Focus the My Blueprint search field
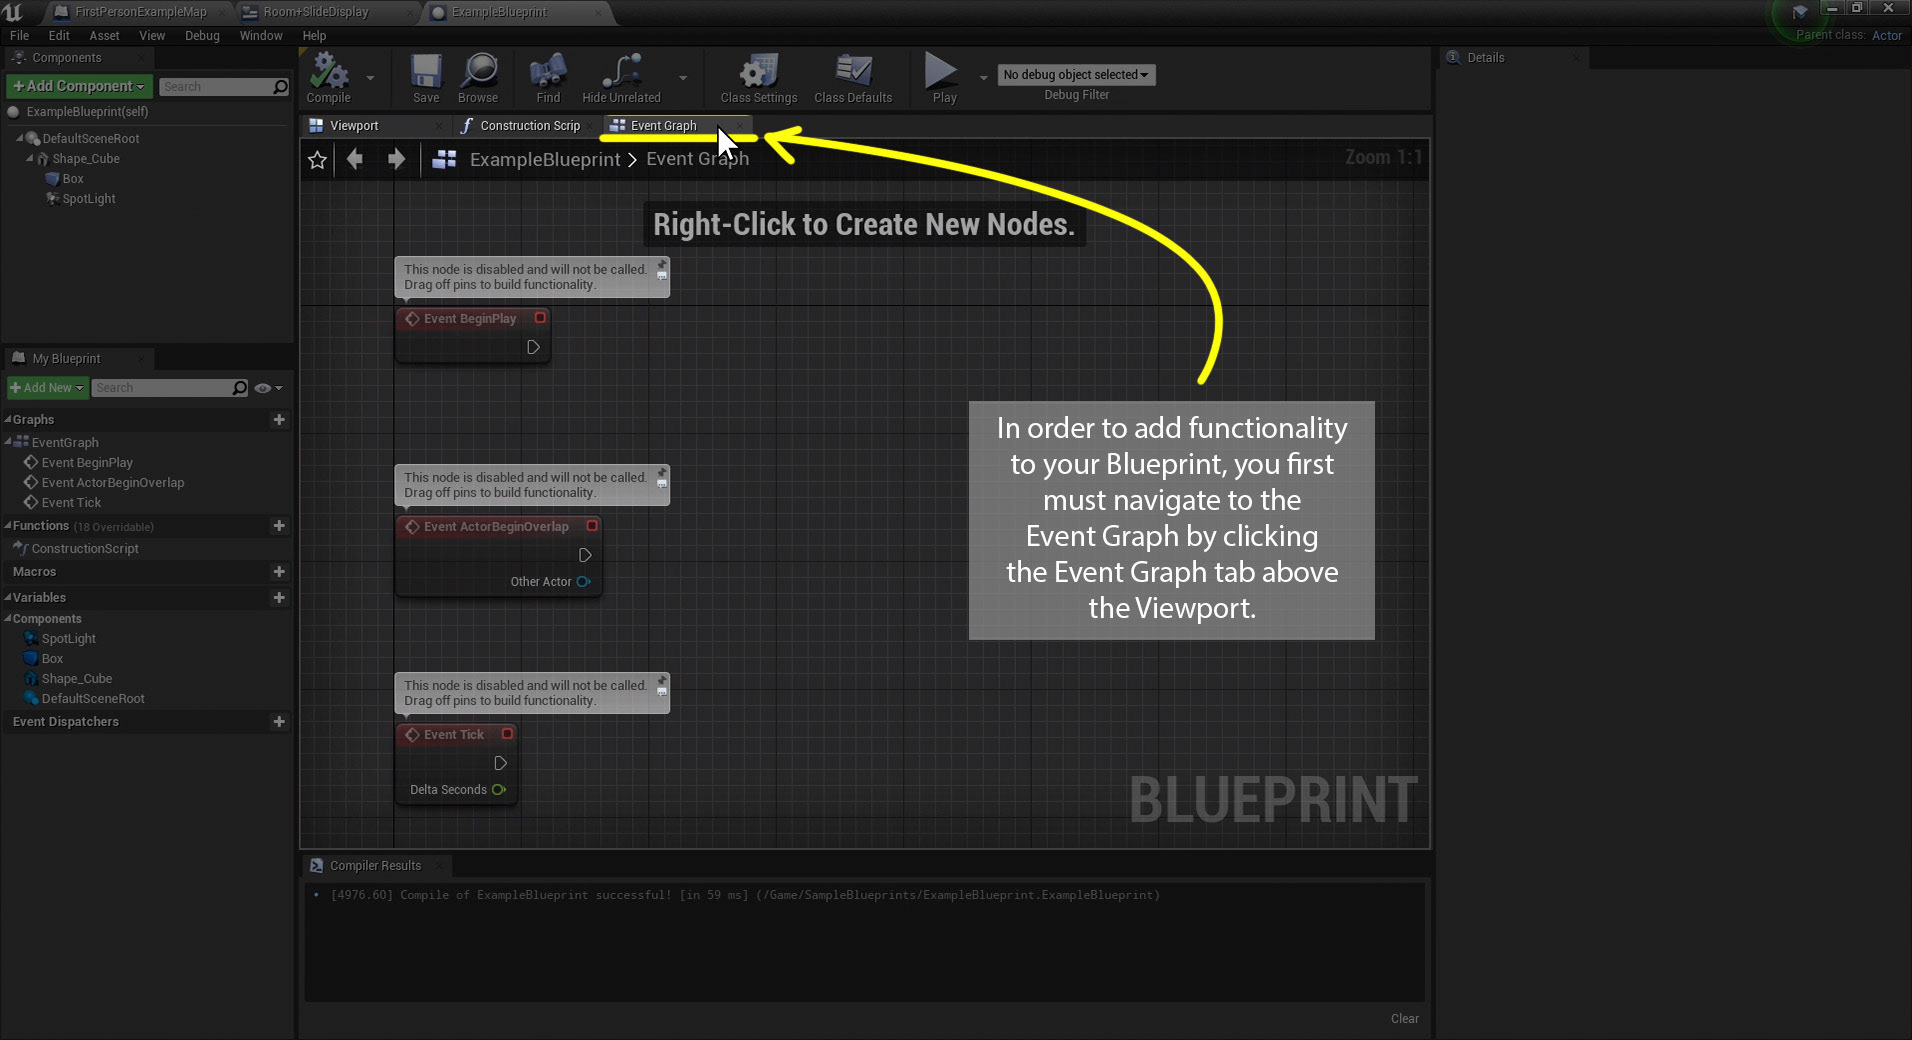This screenshot has height=1040, width=1912. [170, 388]
